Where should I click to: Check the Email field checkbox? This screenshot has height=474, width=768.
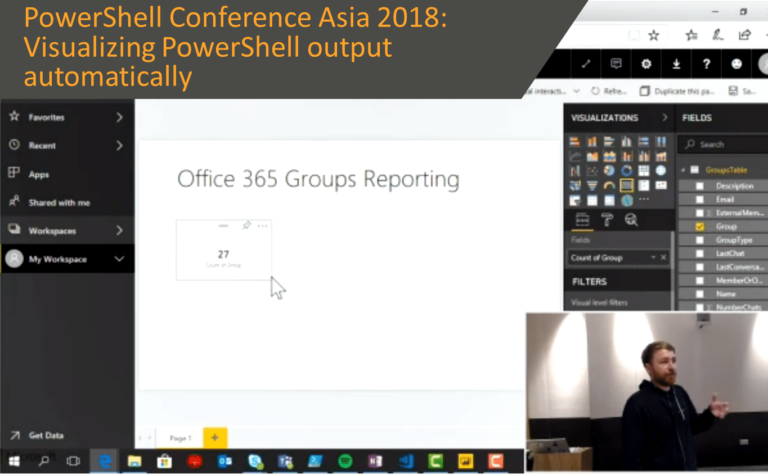699,199
